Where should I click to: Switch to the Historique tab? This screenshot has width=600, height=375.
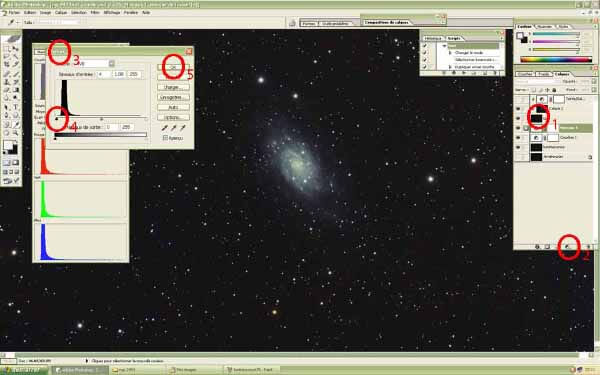[x=433, y=39]
